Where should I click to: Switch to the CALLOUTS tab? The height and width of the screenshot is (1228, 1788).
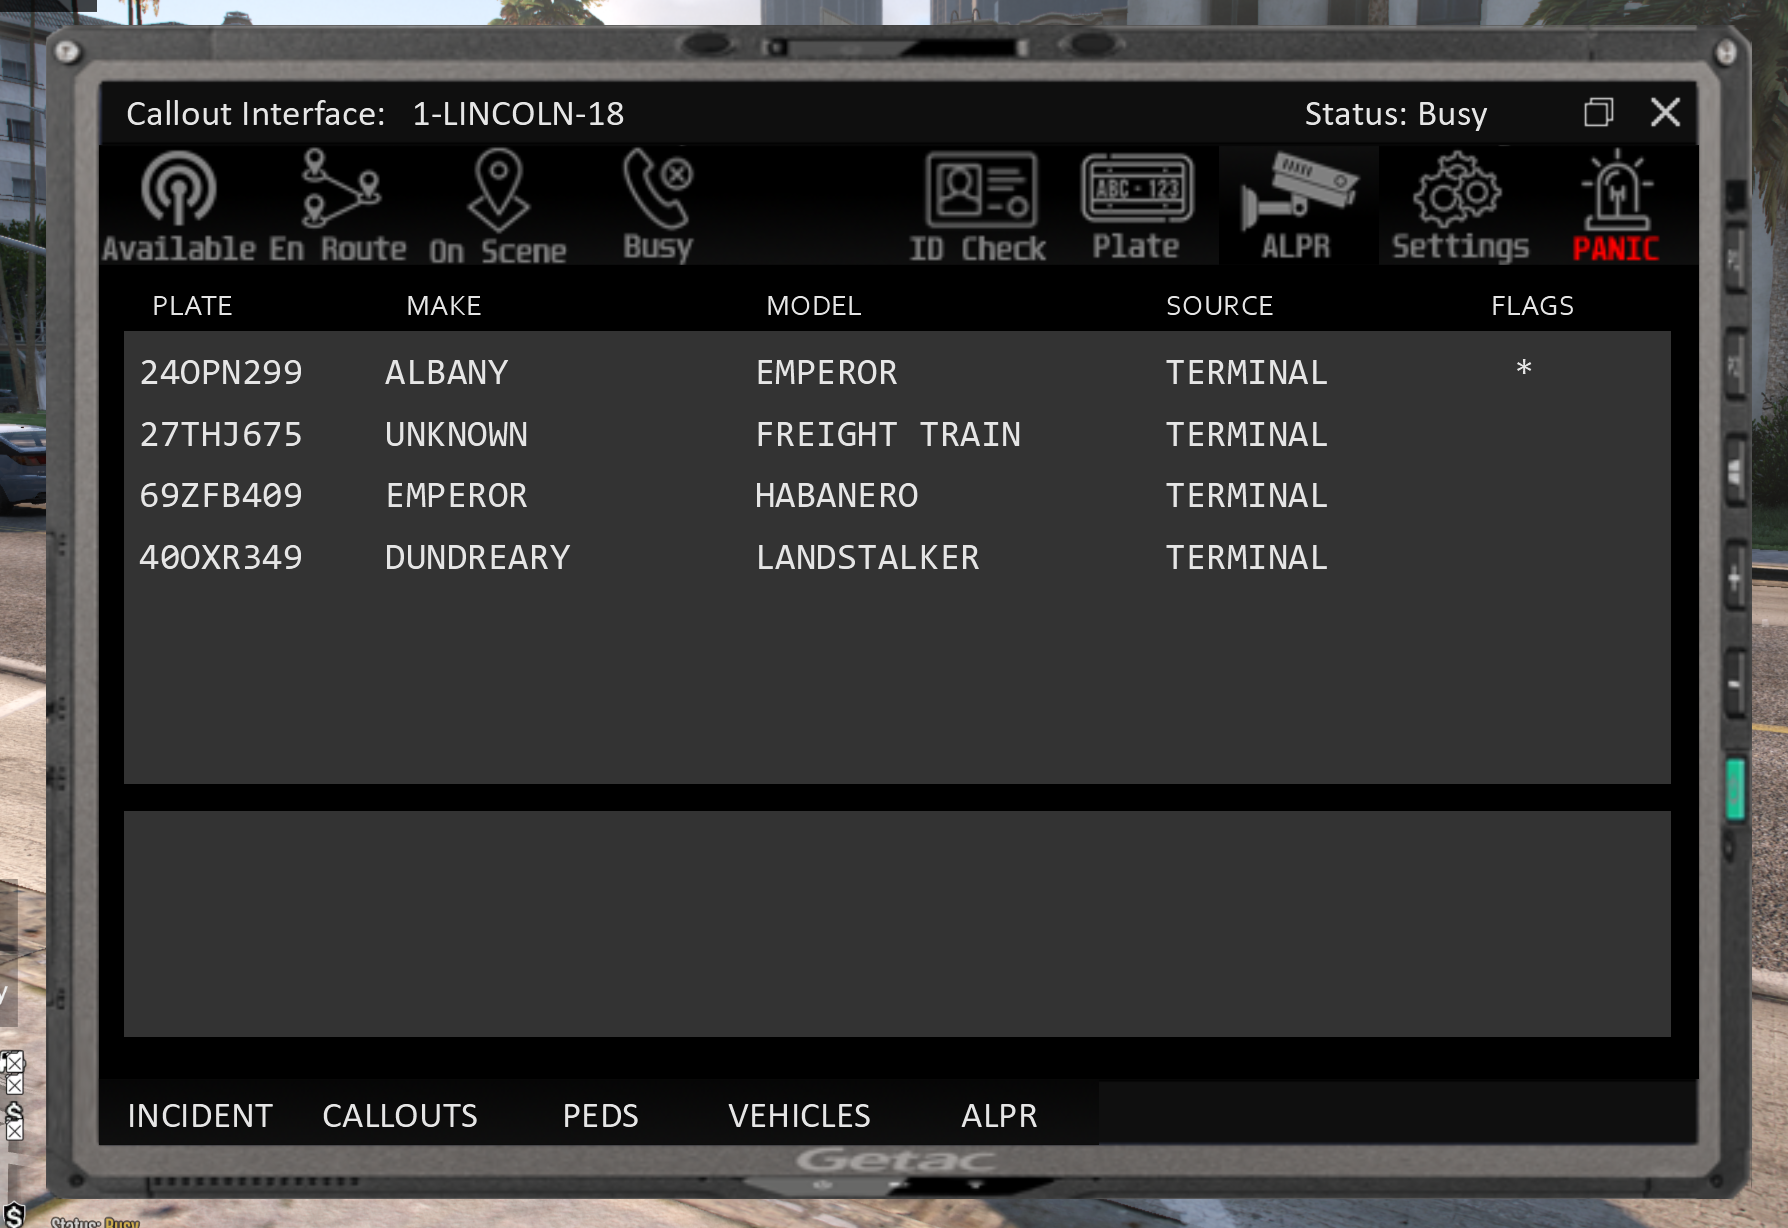pyautogui.click(x=400, y=1115)
